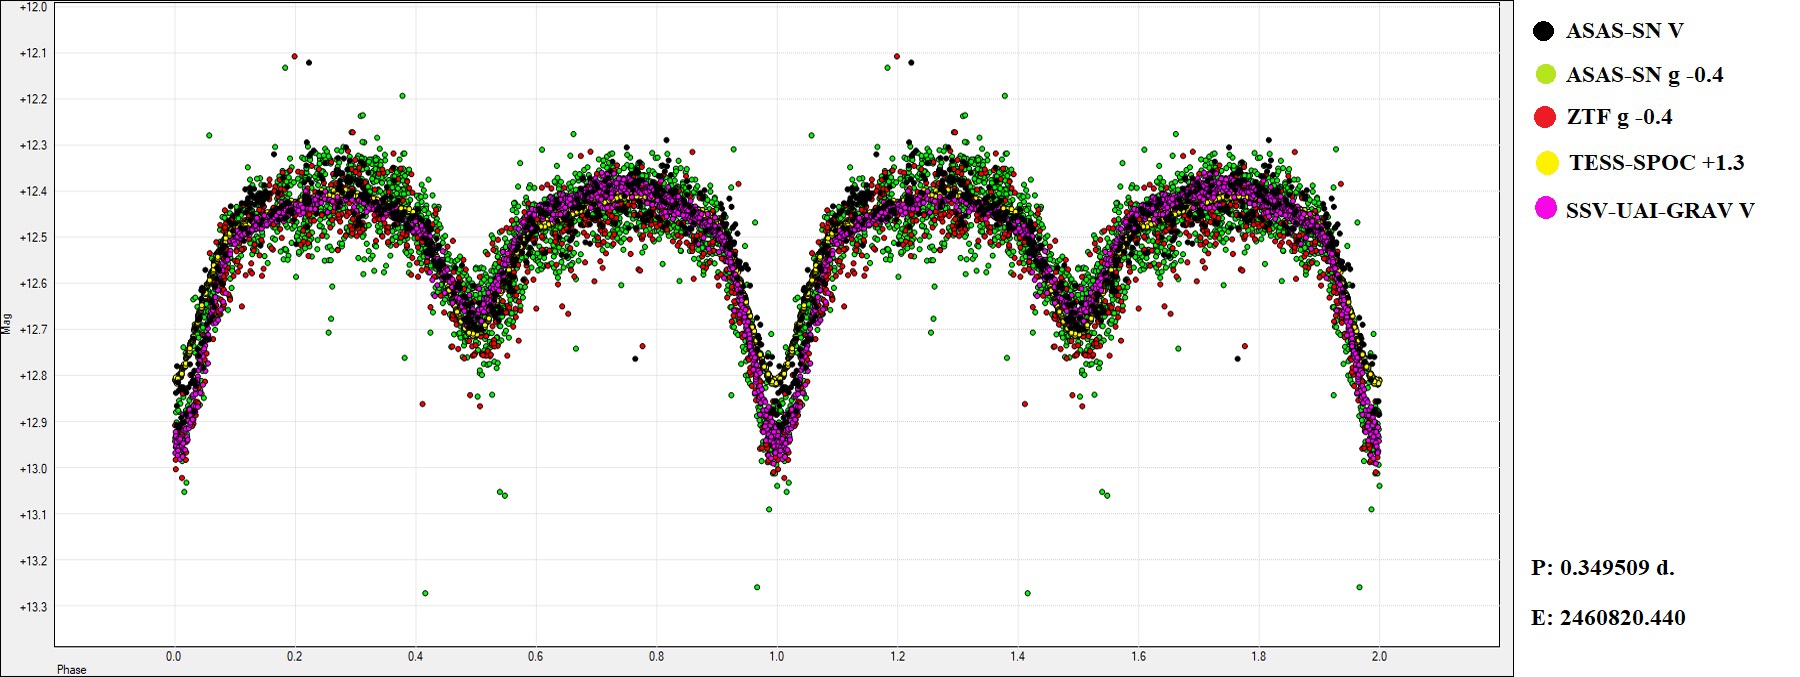Click the 0.8 phase tick label
This screenshot has height=677, width=1800.
[656, 656]
